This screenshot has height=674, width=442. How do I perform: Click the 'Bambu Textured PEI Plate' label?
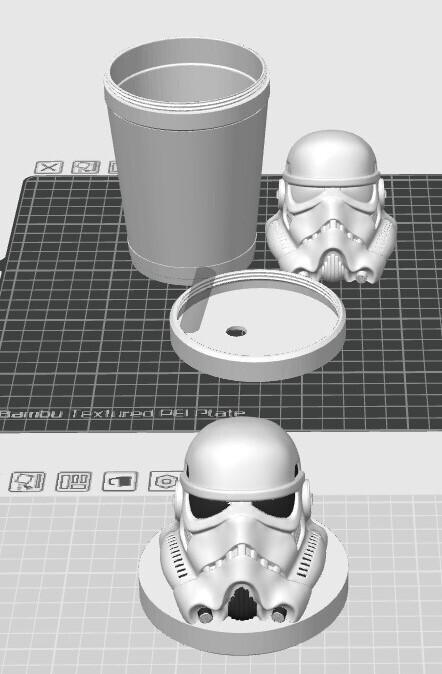click(x=123, y=414)
